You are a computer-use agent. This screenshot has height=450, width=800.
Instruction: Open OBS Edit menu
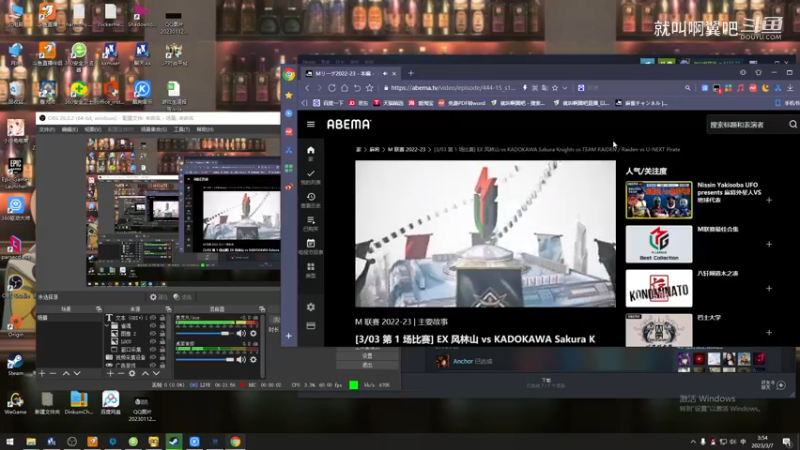click(69, 130)
